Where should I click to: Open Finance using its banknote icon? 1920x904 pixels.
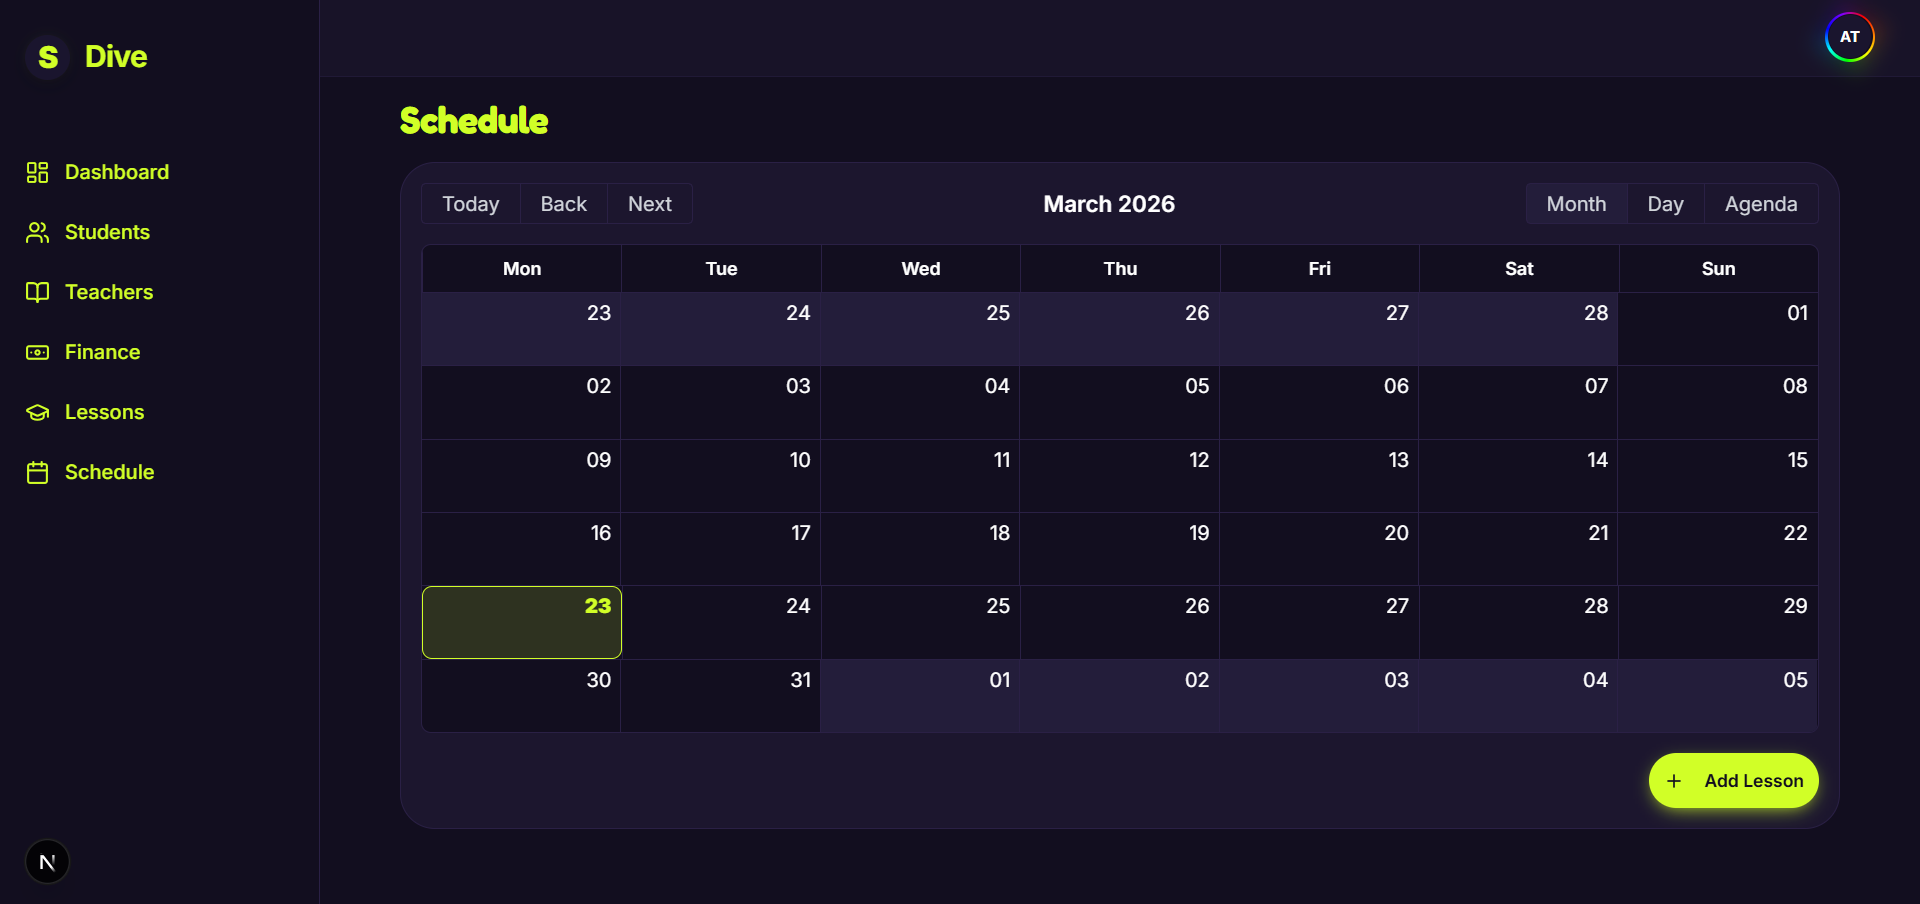(x=38, y=352)
